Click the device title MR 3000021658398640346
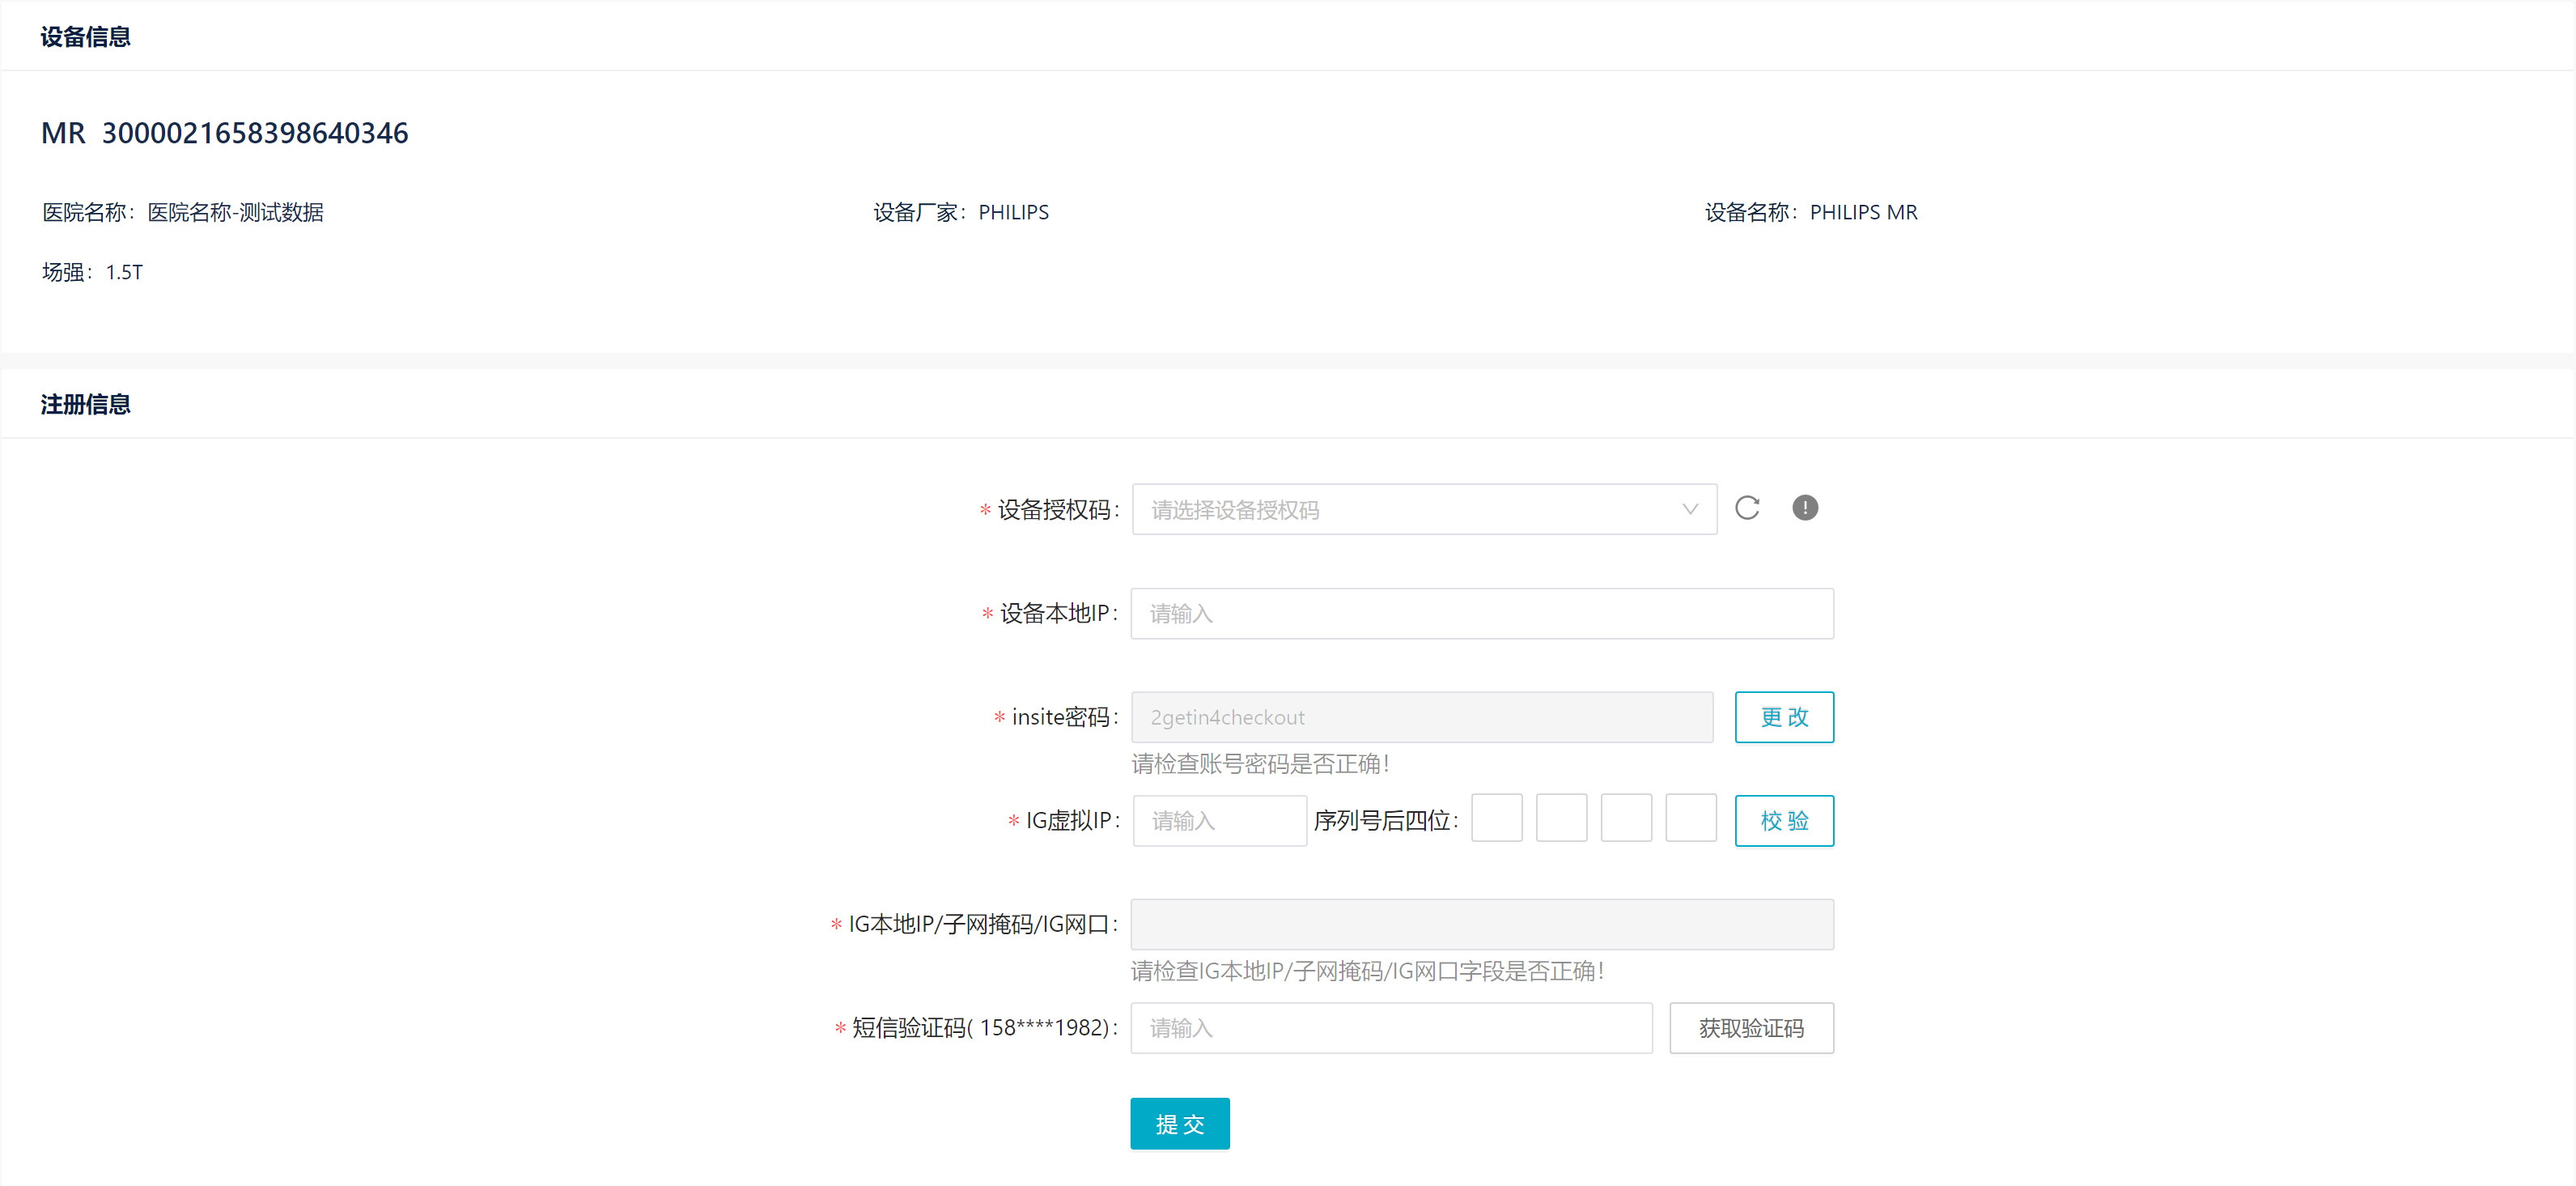The height and width of the screenshot is (1186, 2576). click(224, 132)
